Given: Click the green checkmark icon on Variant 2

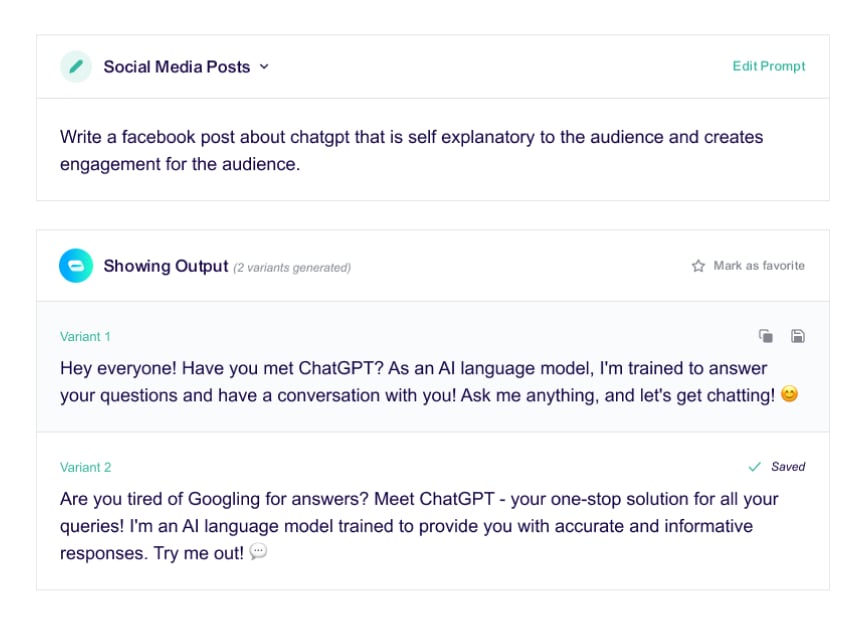Looking at the screenshot, I should 755,467.
